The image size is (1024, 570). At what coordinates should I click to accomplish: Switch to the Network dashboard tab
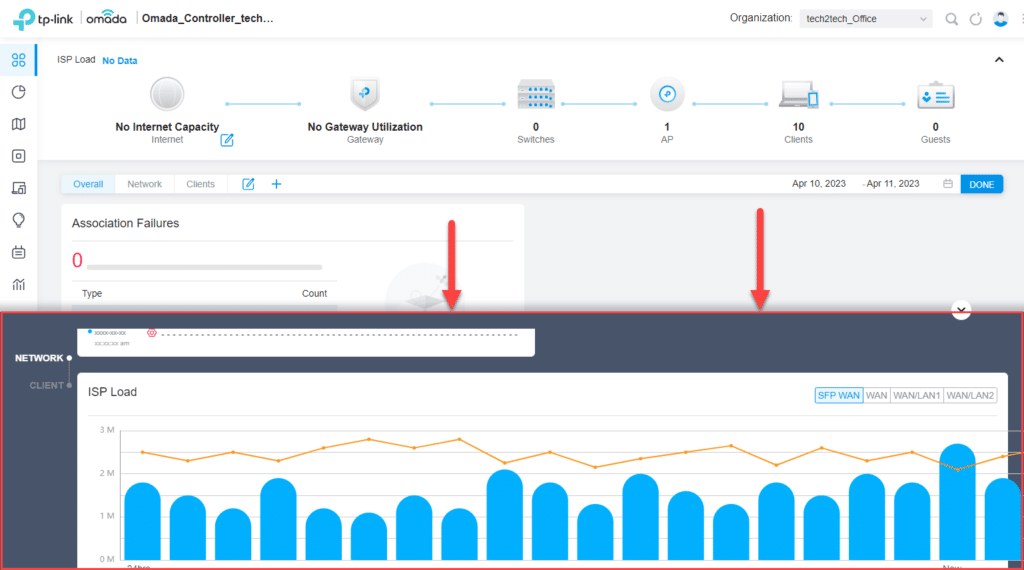(144, 184)
